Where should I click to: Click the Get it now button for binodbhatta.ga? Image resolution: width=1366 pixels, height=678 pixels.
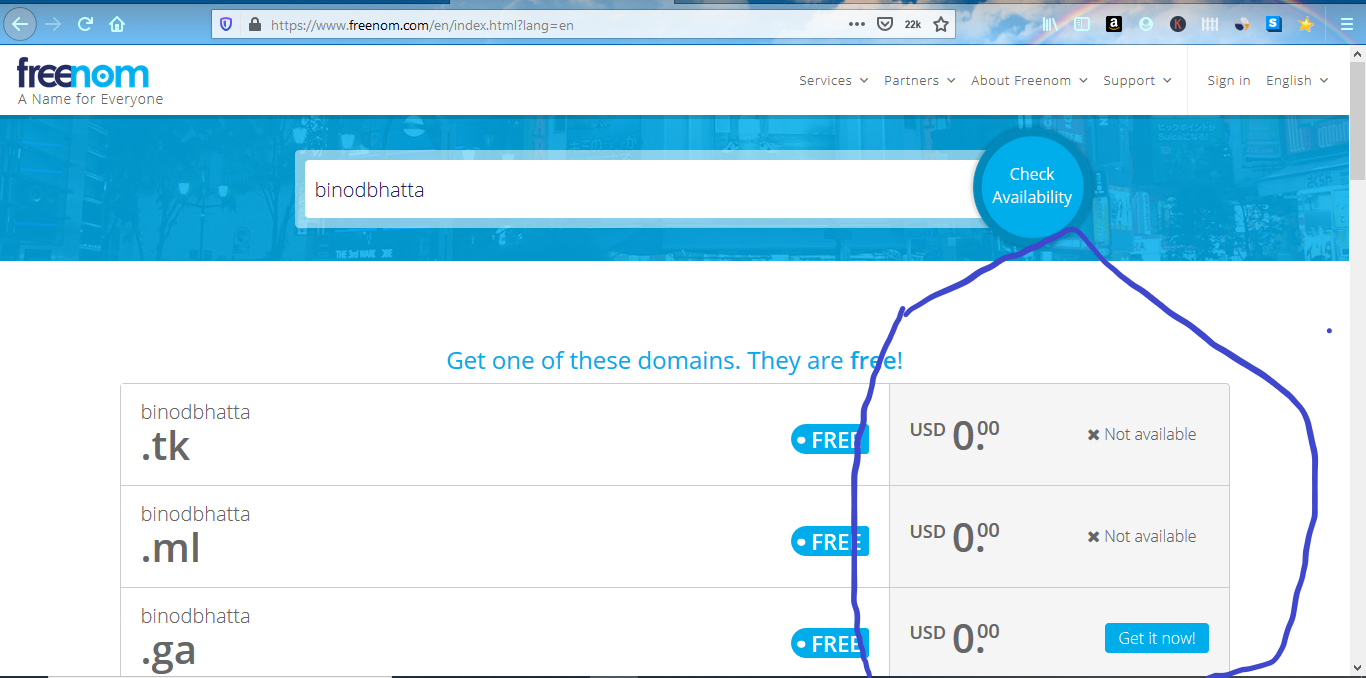[1156, 637]
